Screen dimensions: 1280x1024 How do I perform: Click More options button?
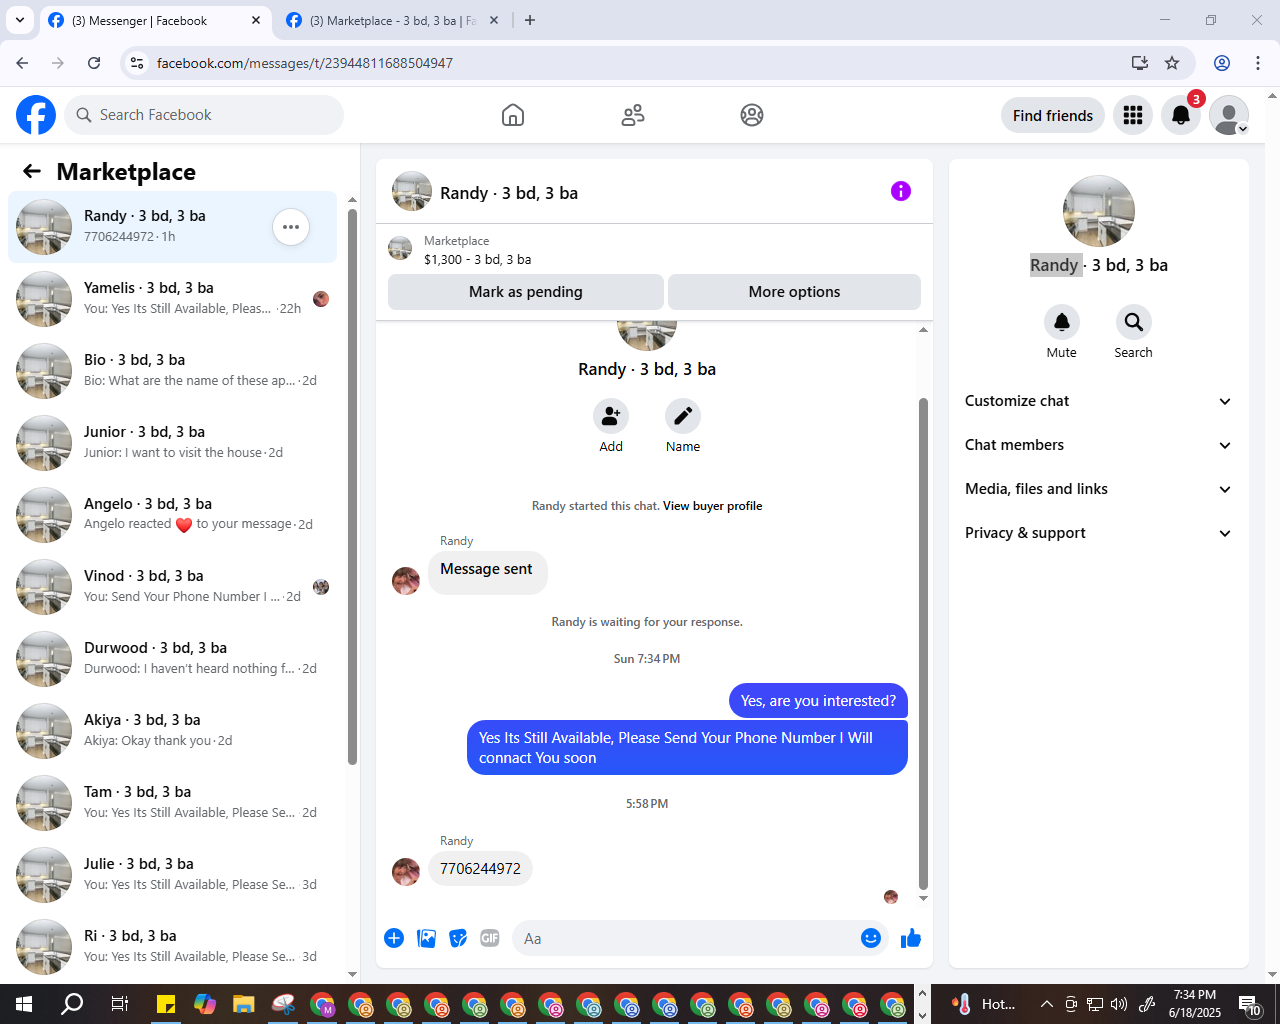[794, 292]
